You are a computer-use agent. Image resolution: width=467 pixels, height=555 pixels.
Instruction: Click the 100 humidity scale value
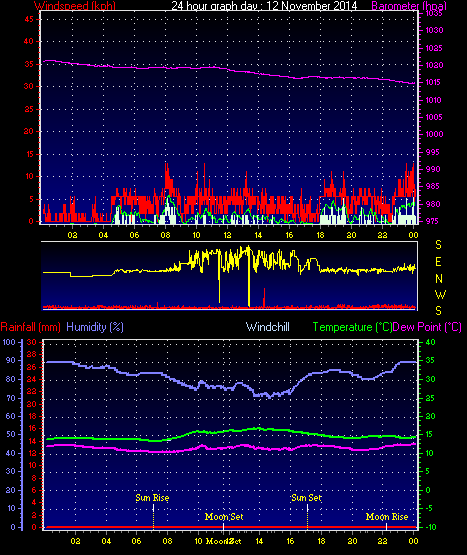pyautogui.click(x=9, y=342)
